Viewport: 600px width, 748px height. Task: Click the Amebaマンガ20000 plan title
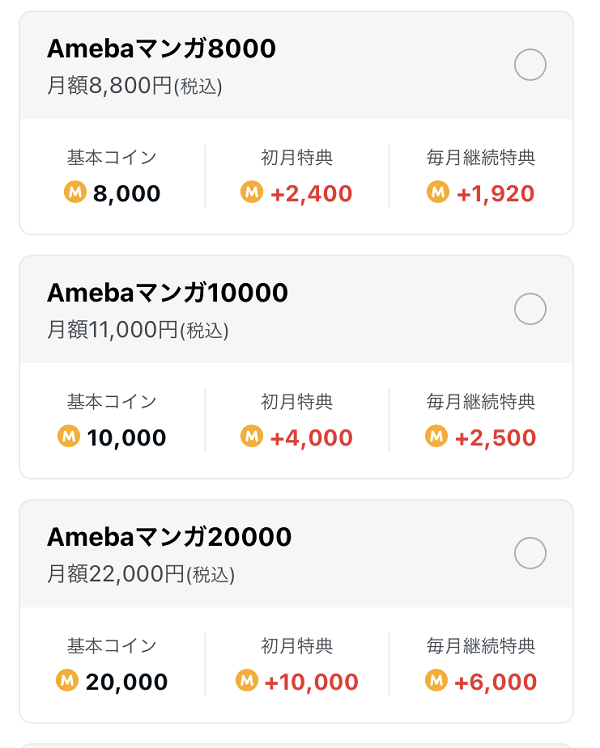tap(169, 537)
